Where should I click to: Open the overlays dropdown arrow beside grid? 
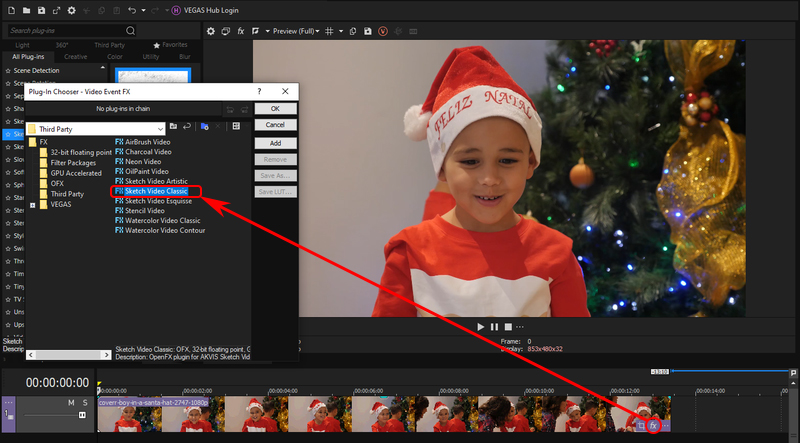(341, 31)
